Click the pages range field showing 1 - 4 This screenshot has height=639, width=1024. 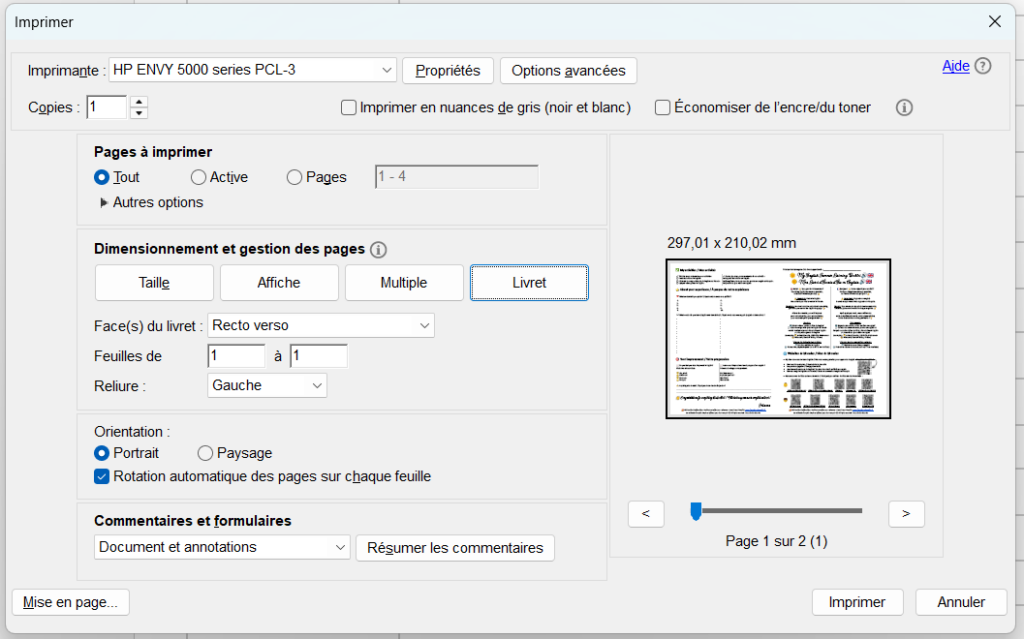(457, 177)
